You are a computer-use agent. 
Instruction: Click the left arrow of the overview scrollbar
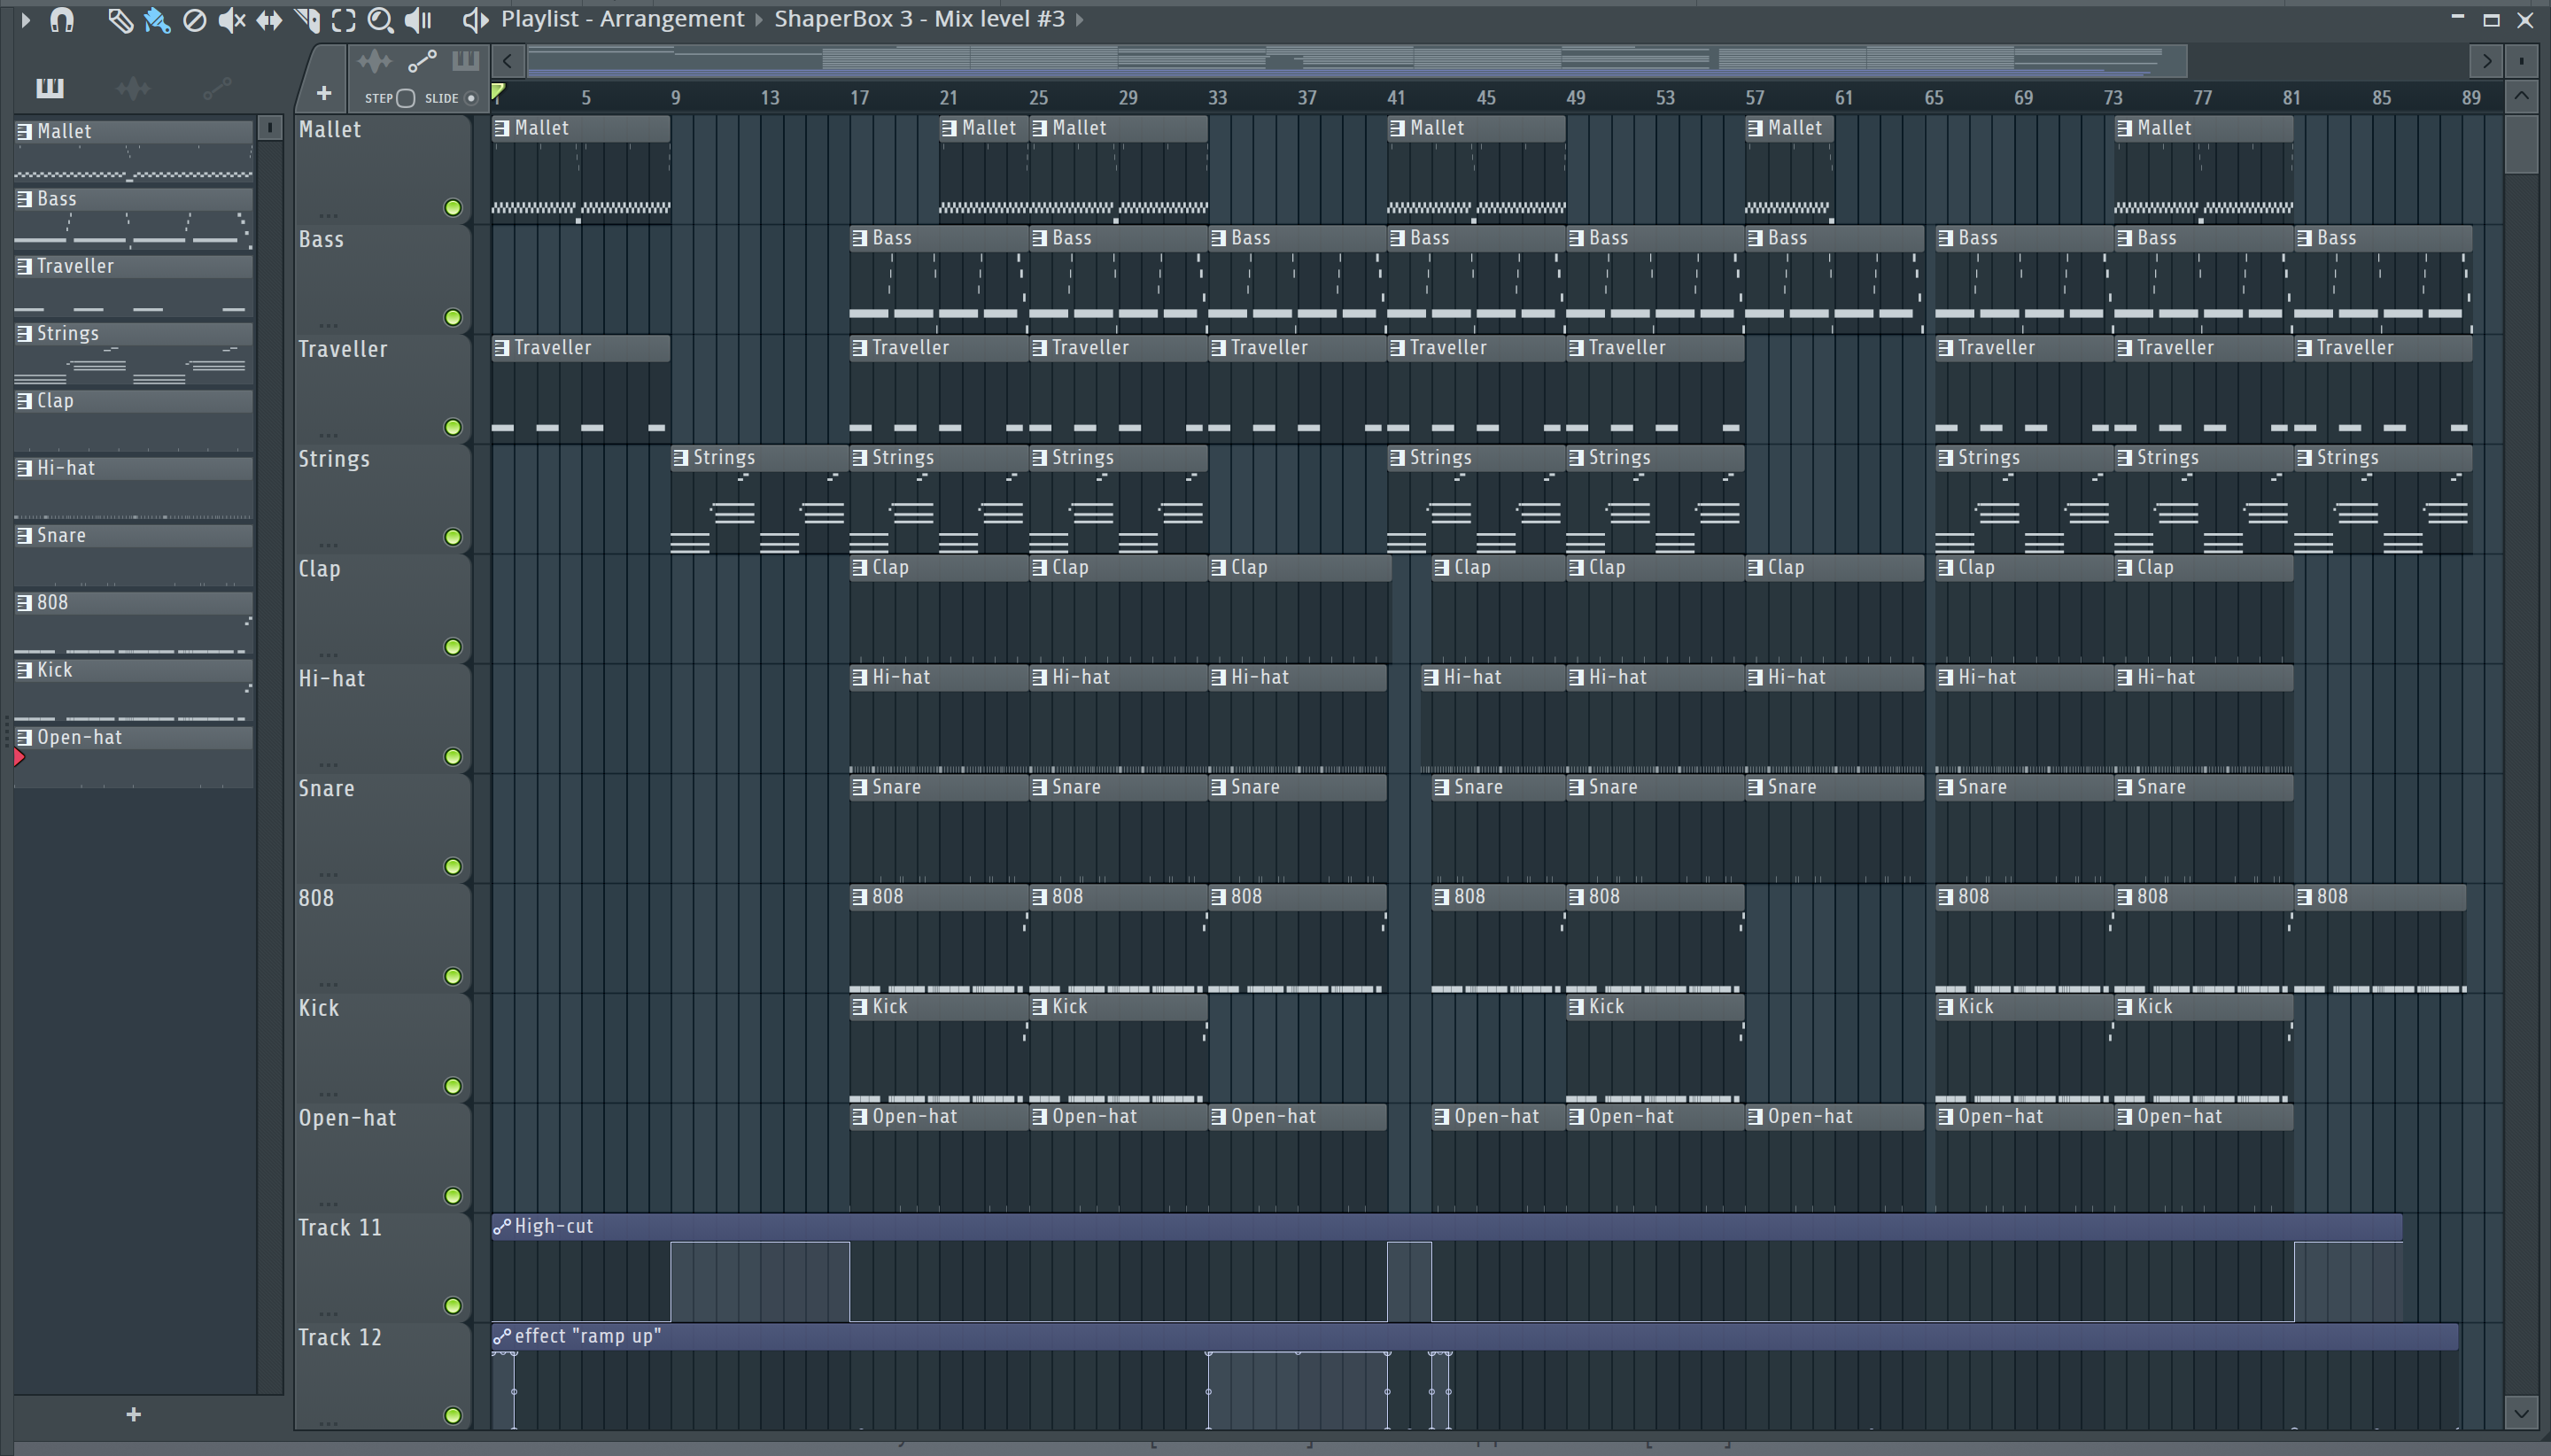click(x=508, y=61)
